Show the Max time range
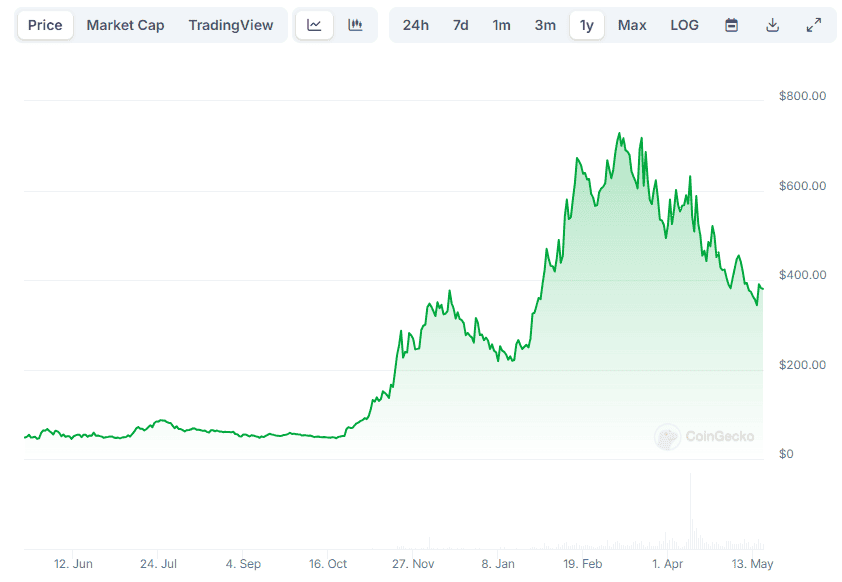Image resolution: width=842 pixels, height=582 pixels. (632, 25)
